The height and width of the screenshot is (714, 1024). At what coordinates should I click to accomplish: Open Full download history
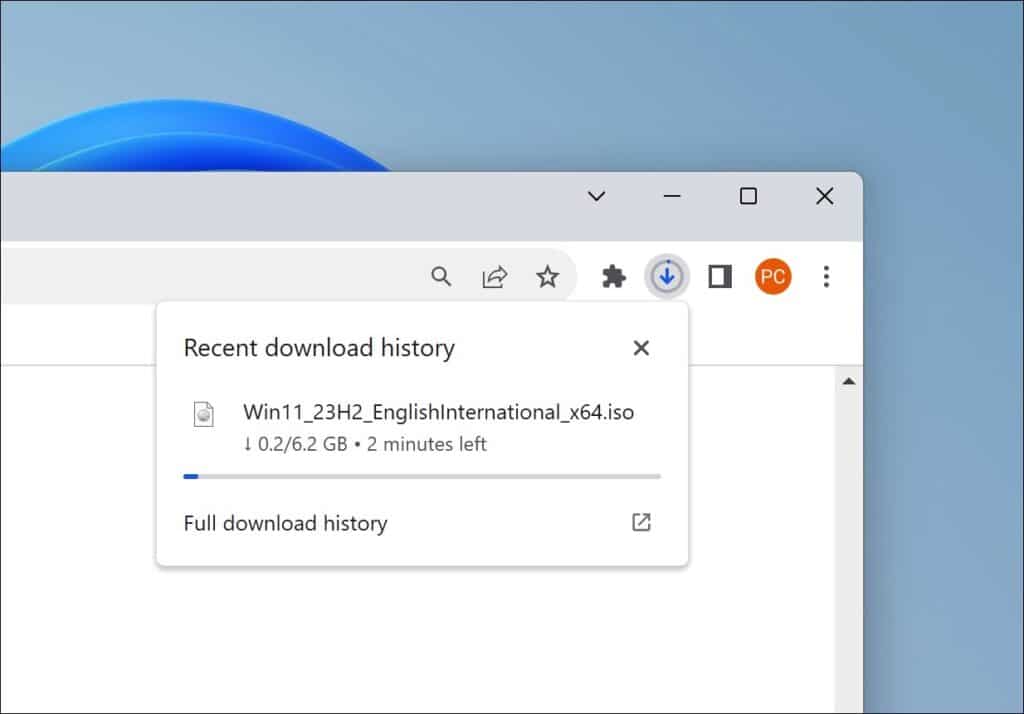point(285,523)
